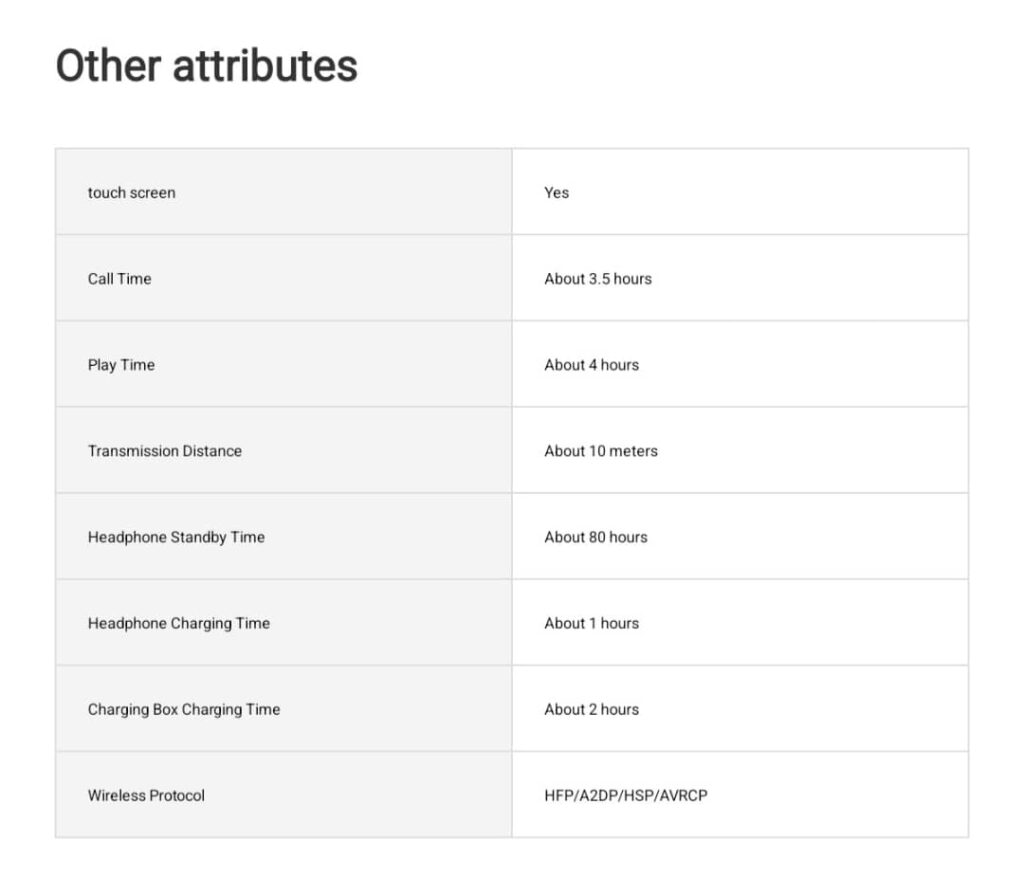This screenshot has height=876, width=1024.
Task: Click the word Other in heading
Action: pyautogui.click(x=108, y=65)
